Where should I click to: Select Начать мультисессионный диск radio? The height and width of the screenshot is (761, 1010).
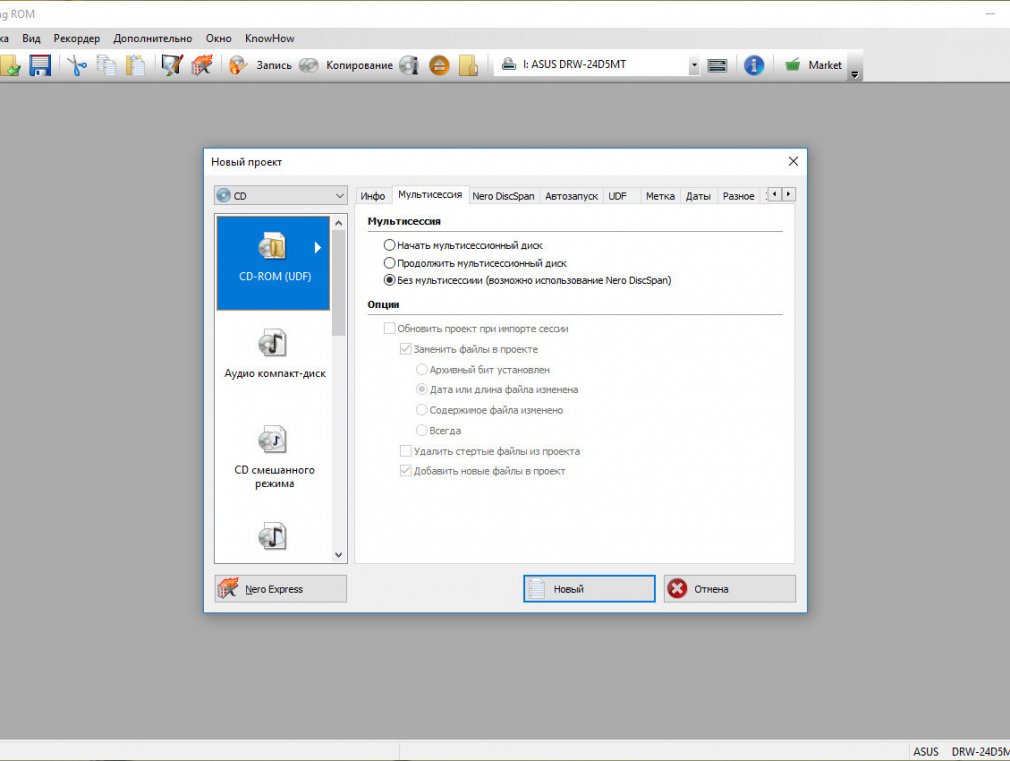tap(389, 245)
